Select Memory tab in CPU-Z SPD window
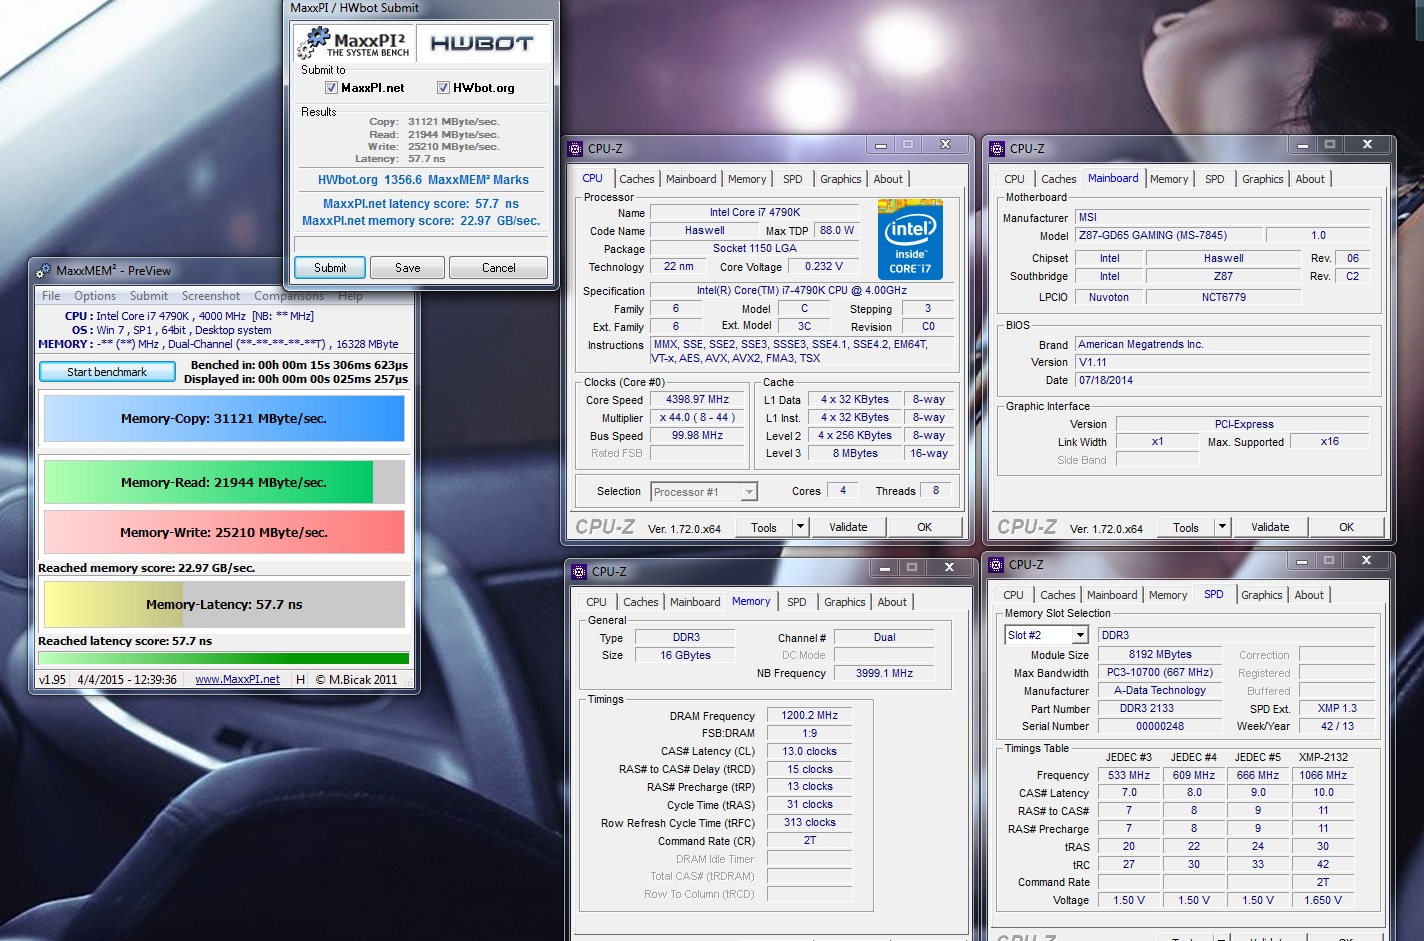1424x941 pixels. [1168, 595]
